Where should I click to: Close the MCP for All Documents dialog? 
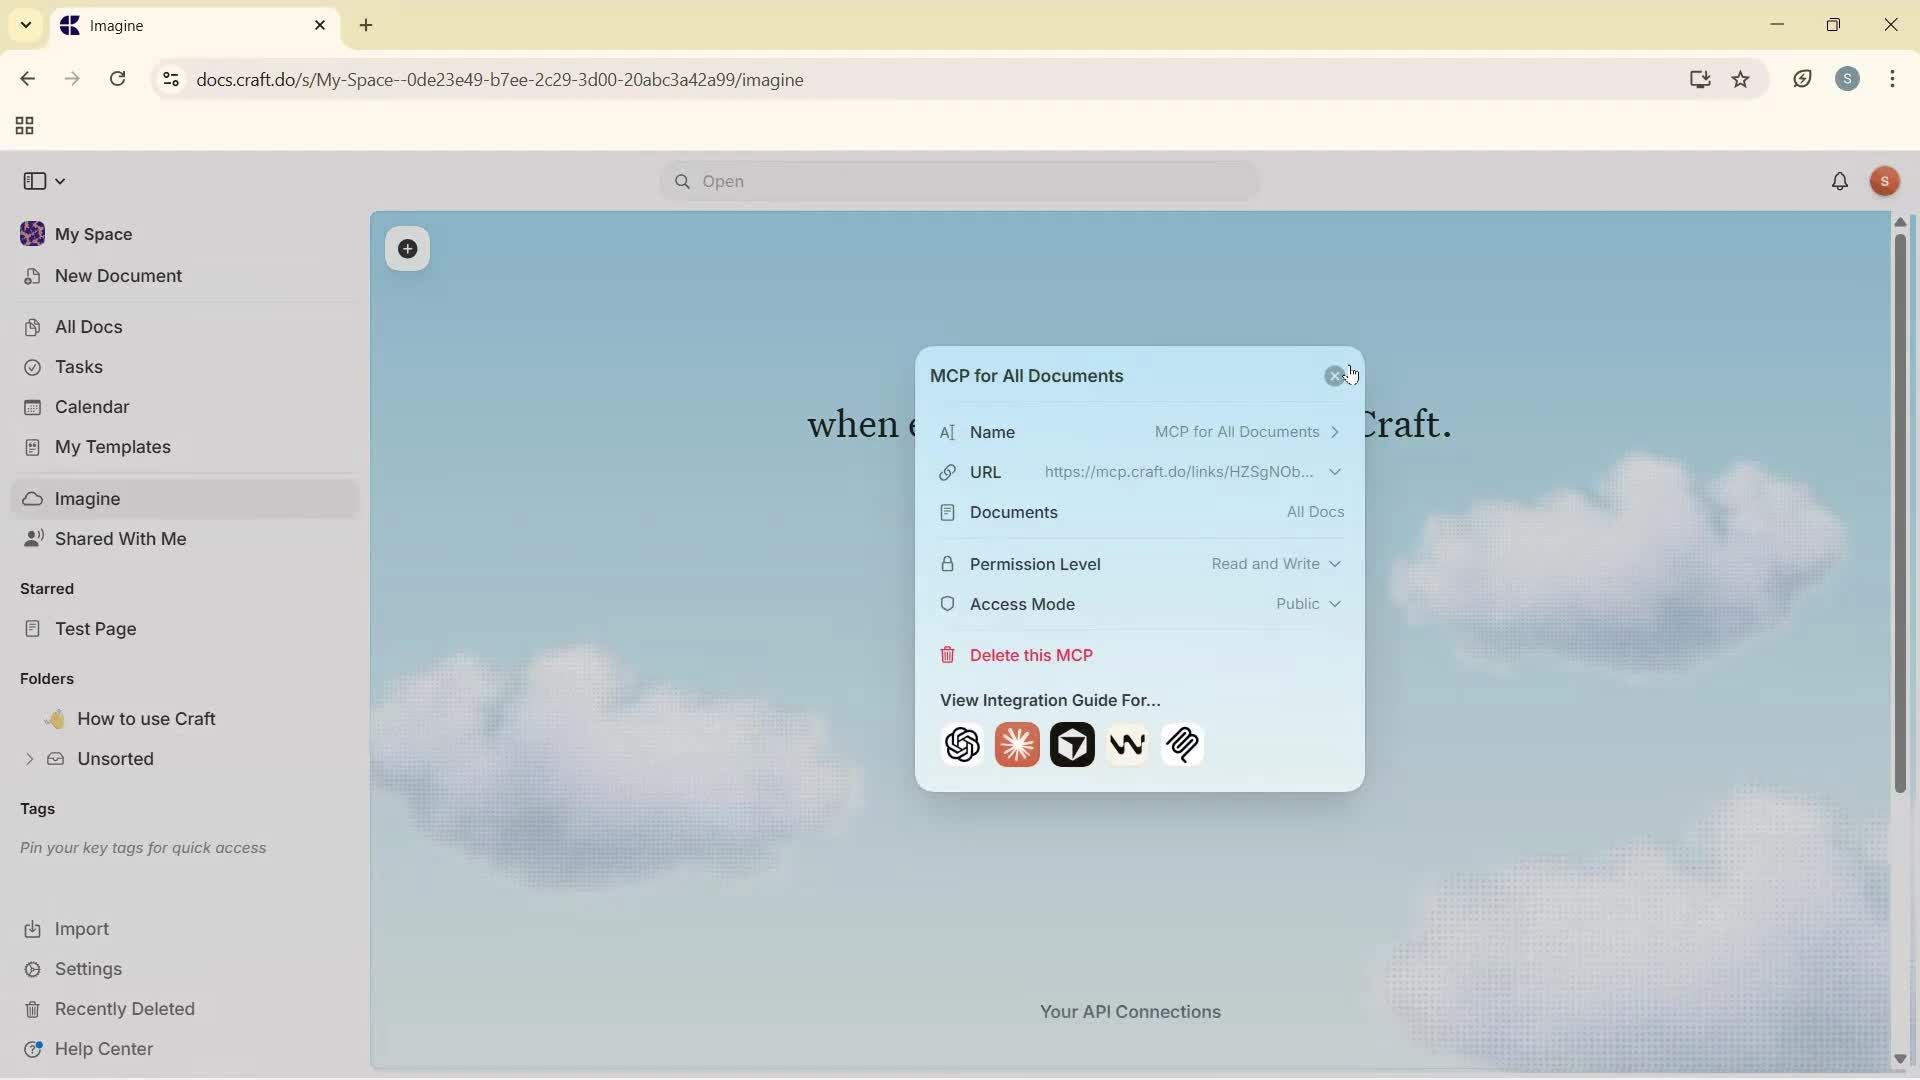(1334, 376)
